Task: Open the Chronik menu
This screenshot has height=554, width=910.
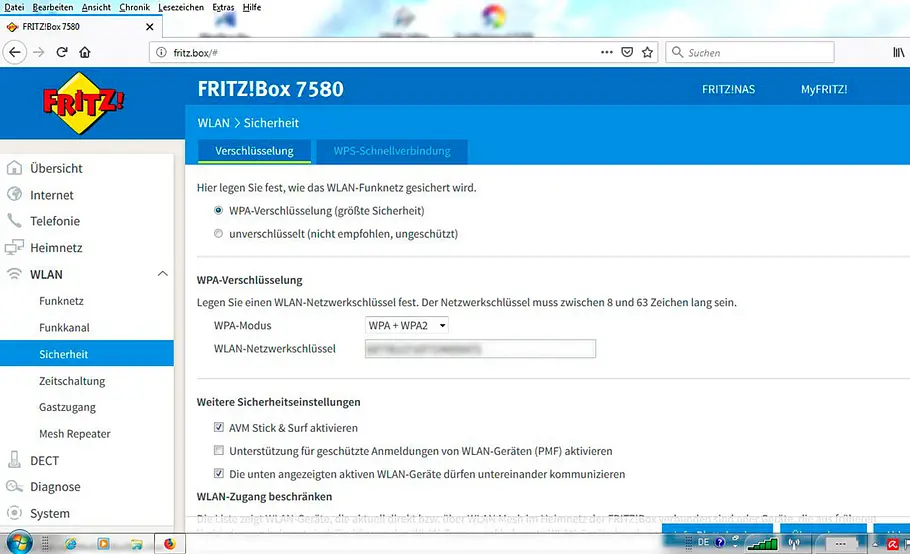Action: coord(135,8)
